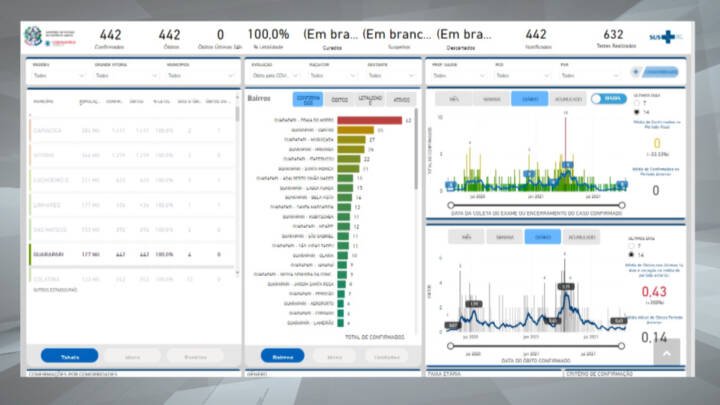
Task: Click the red 0,43 deaths average value
Action: click(x=654, y=291)
